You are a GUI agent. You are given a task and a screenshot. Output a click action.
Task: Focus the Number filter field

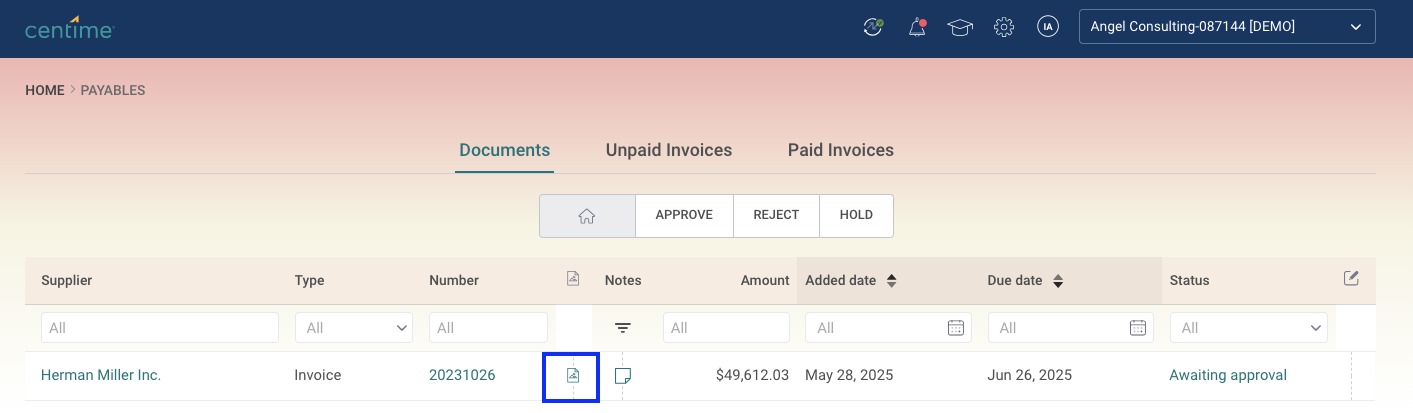[x=488, y=328]
